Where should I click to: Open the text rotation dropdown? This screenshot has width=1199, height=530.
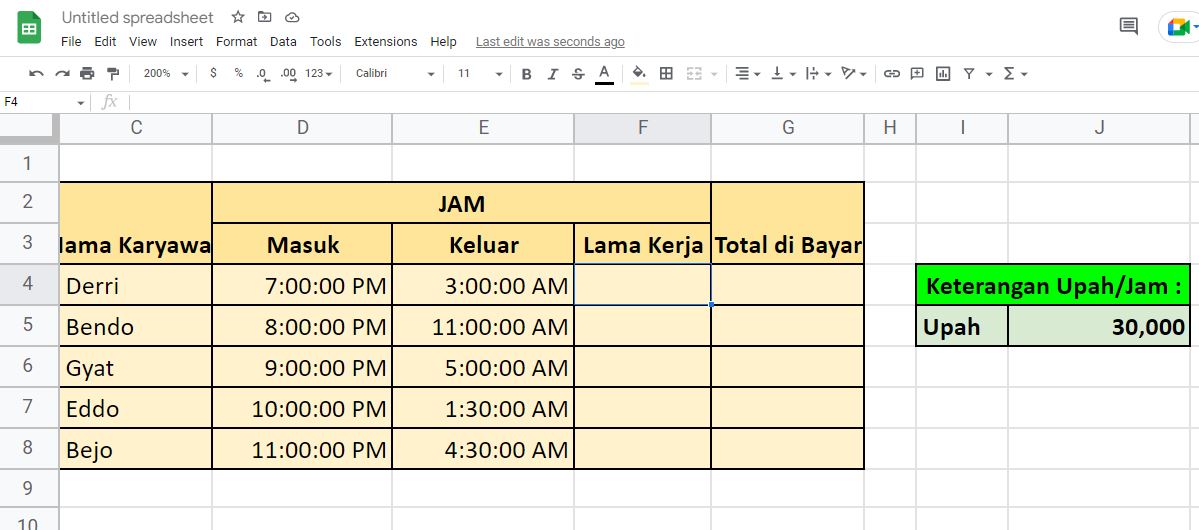[x=853, y=73]
